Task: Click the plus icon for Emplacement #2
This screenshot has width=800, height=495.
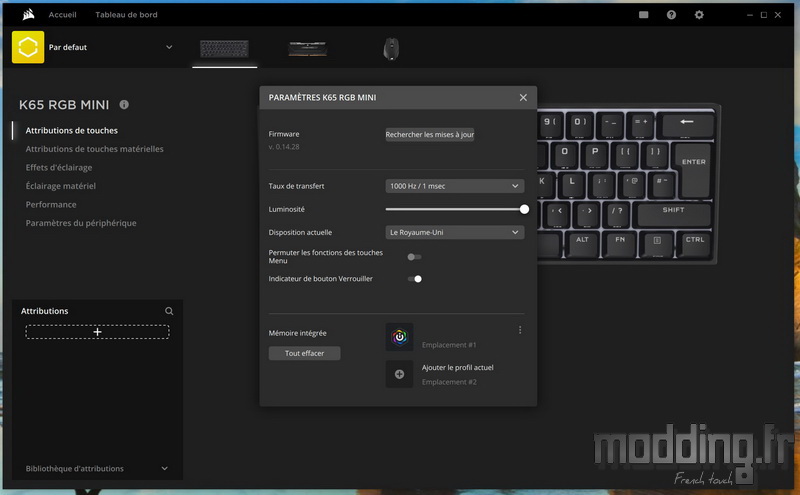Action: (x=399, y=374)
